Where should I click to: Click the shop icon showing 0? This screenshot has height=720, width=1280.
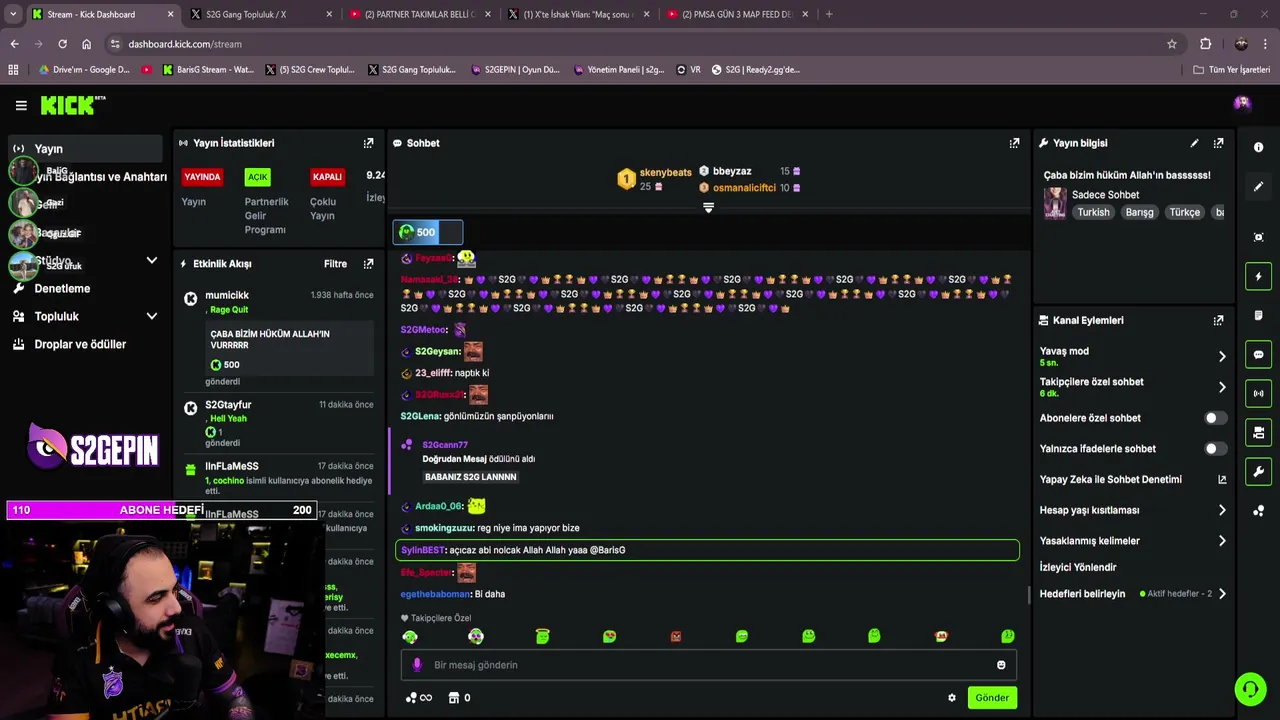point(459,698)
